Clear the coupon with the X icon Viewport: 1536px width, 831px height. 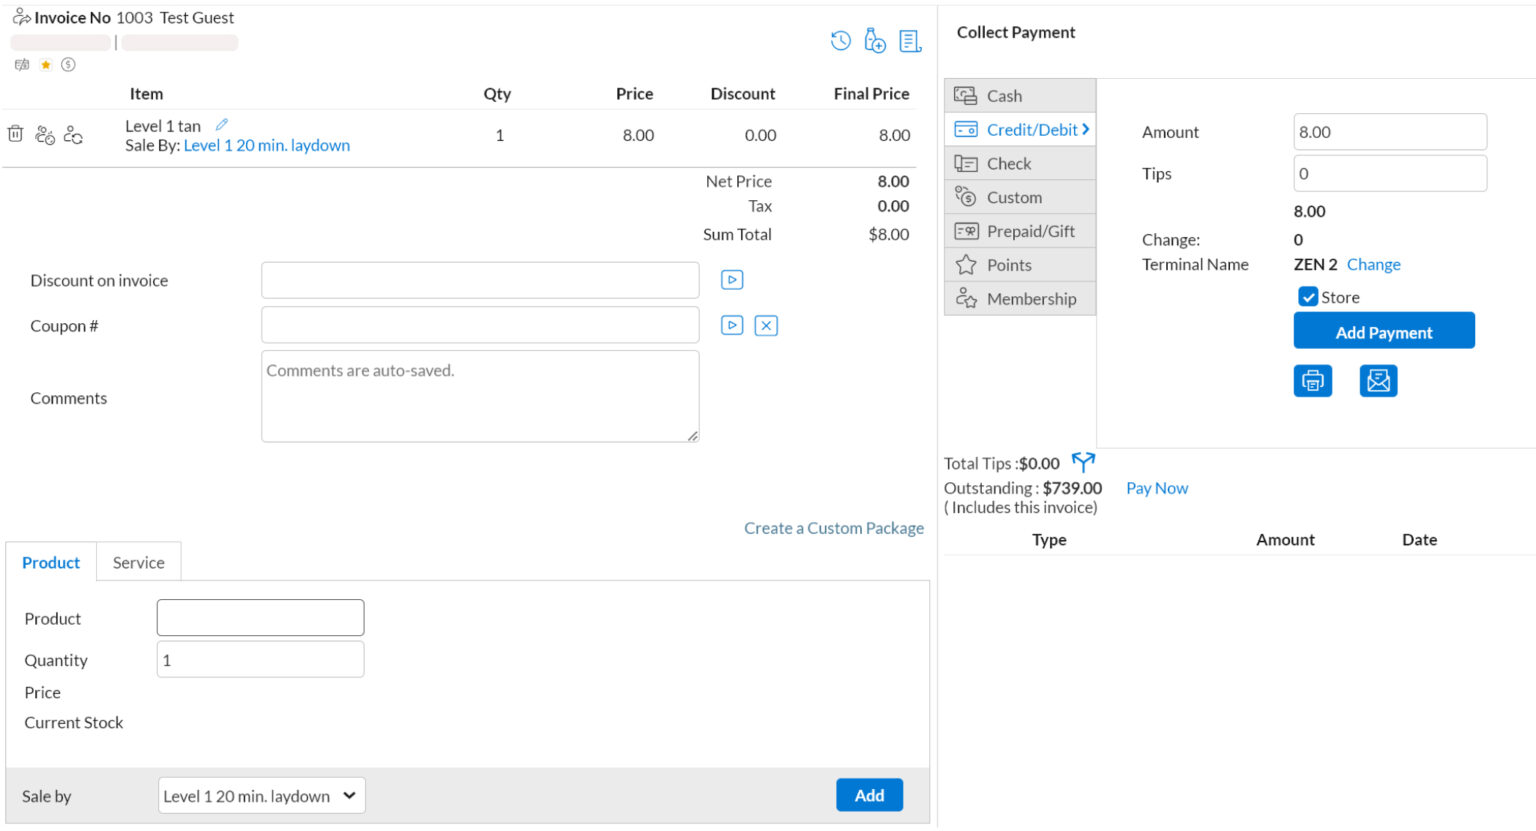[766, 325]
